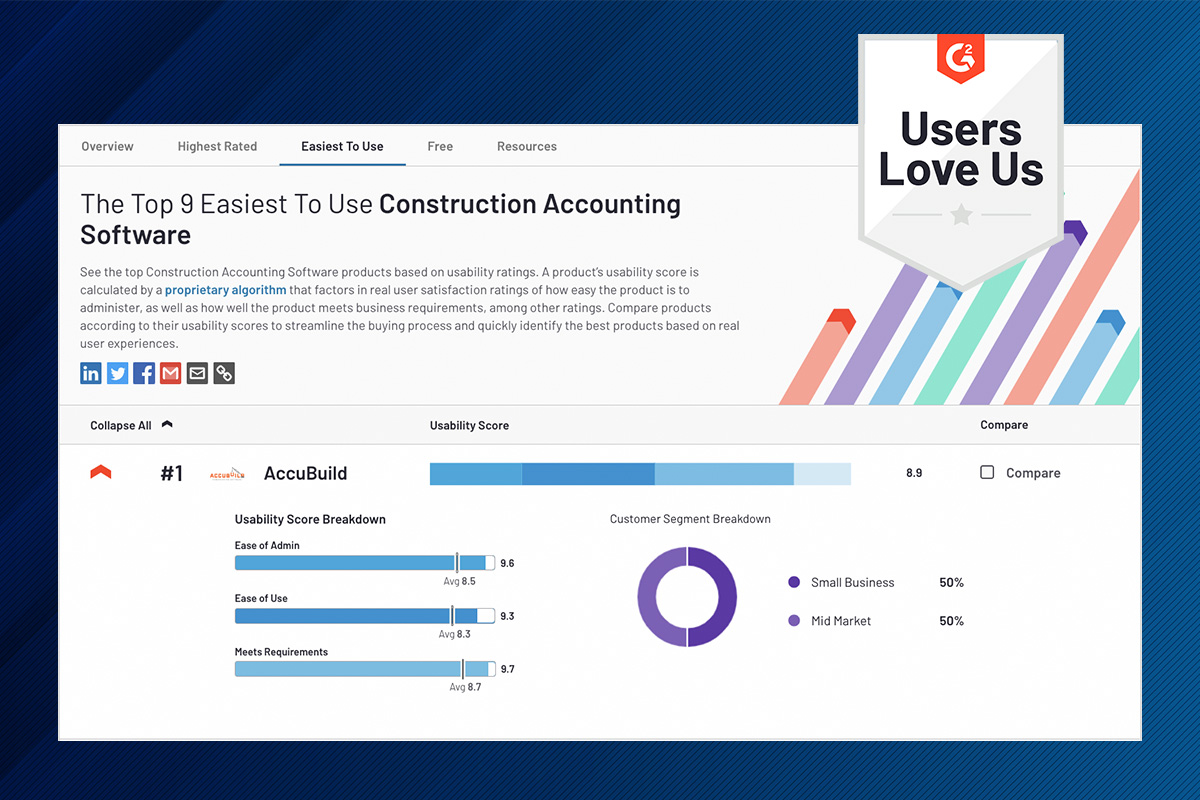Click the #1 rank label
Screen dimensions: 1200x800
click(172, 473)
